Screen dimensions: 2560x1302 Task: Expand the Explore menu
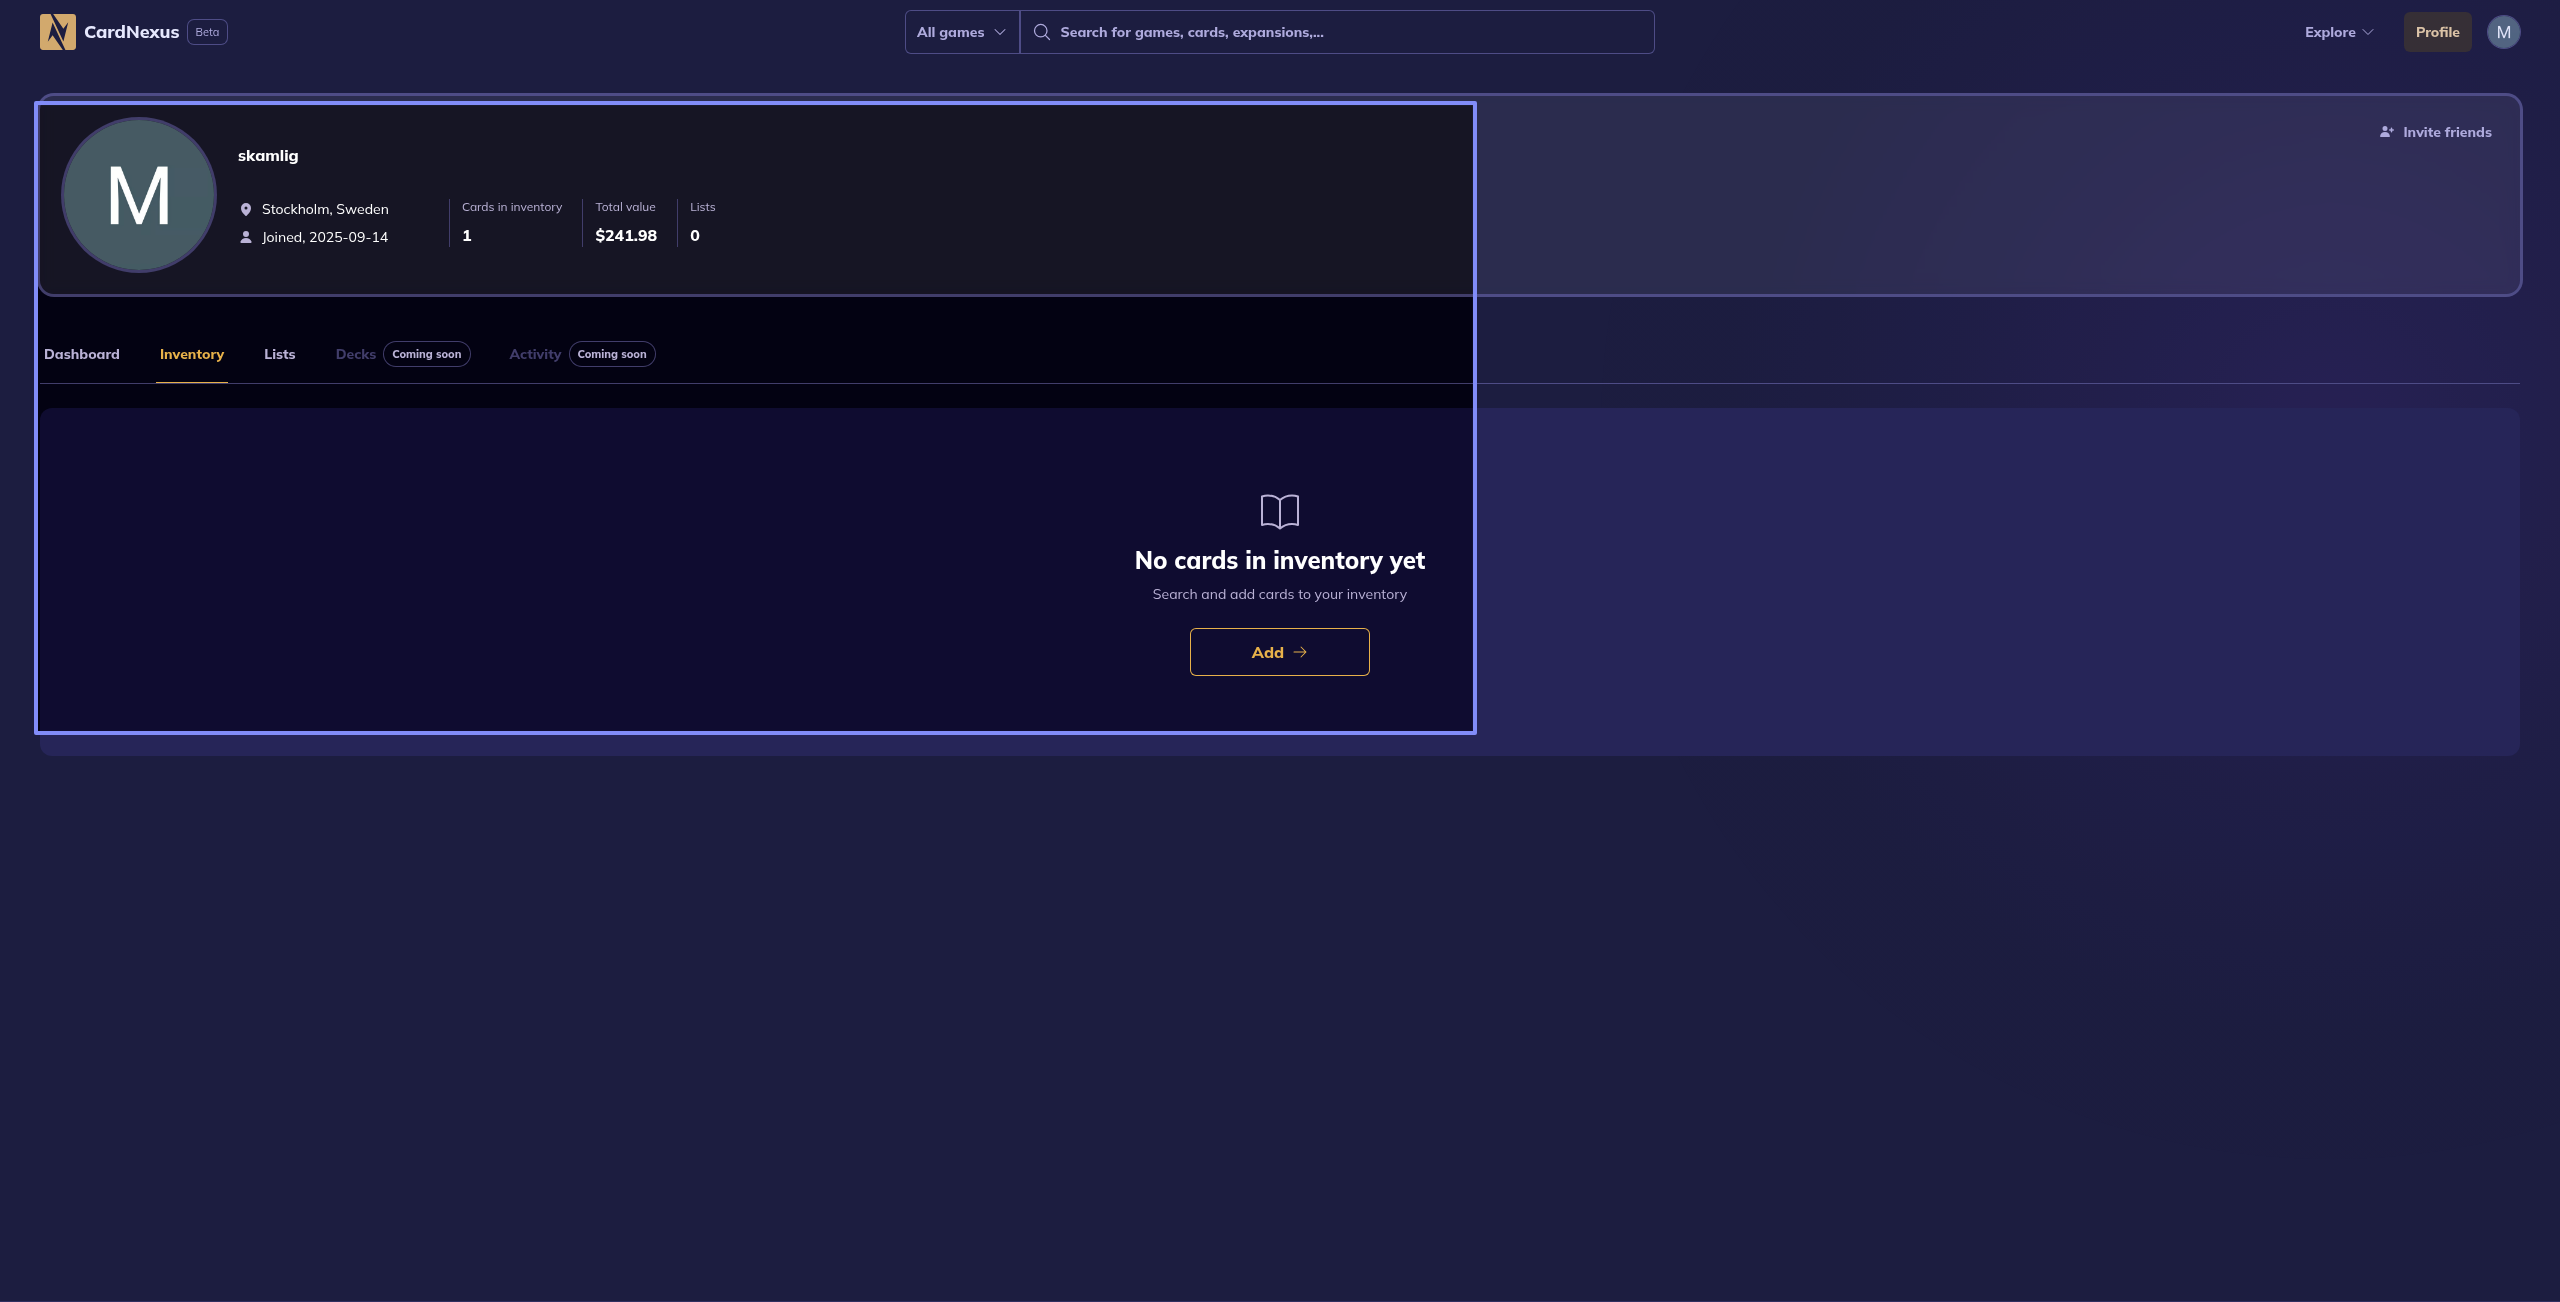tap(2338, 32)
